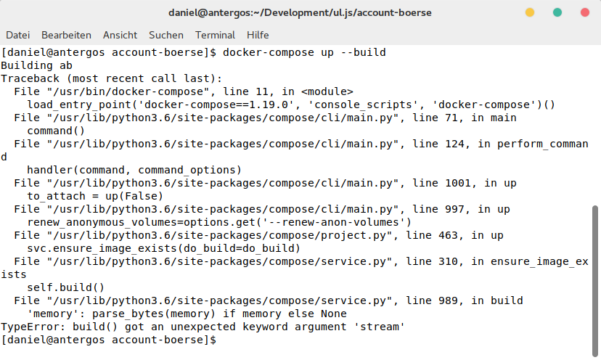Click the scrollbar track above the thumb

tap(595, 127)
